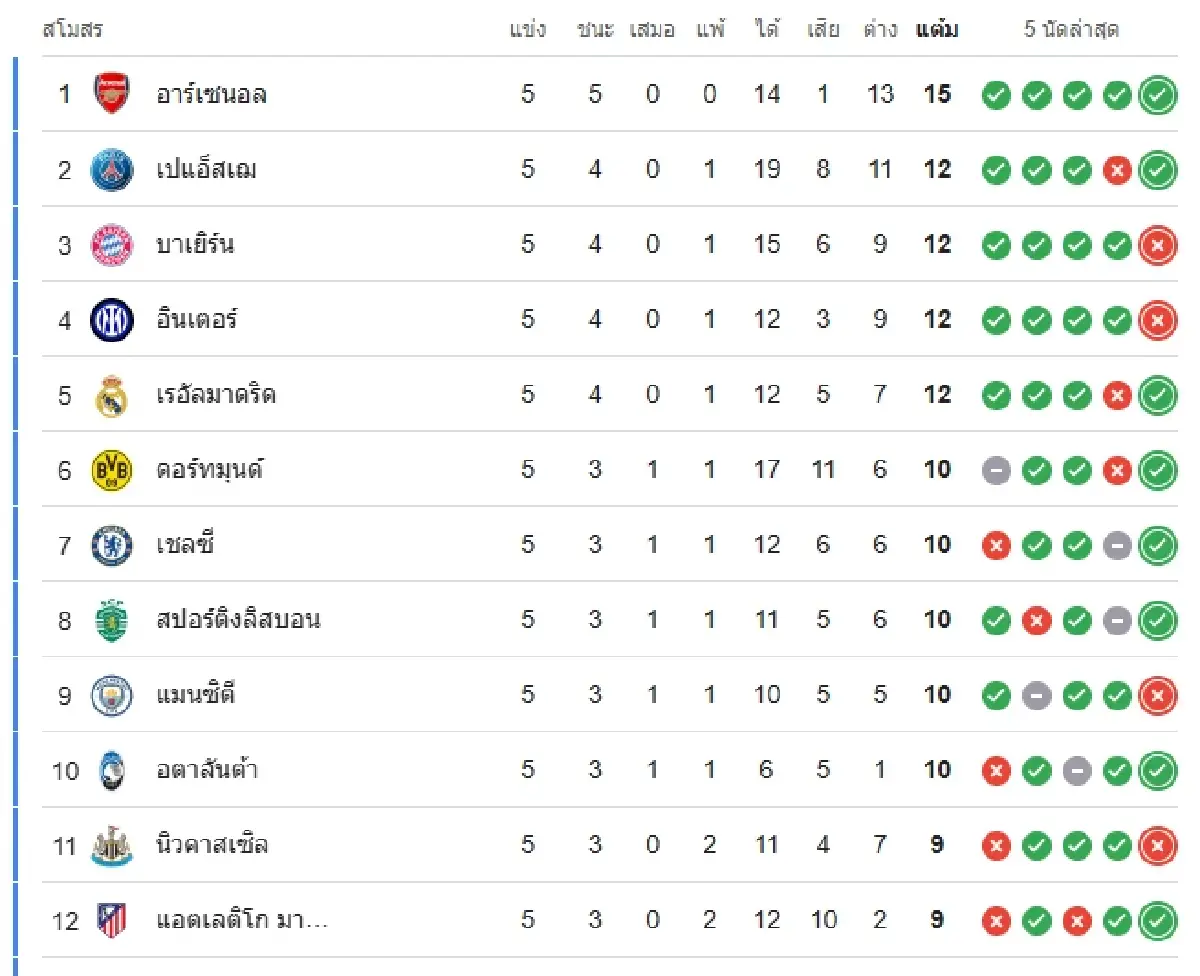This screenshot has height=976, width=1200.
Task: Click the Inter Milan crest icon
Action: tap(111, 320)
